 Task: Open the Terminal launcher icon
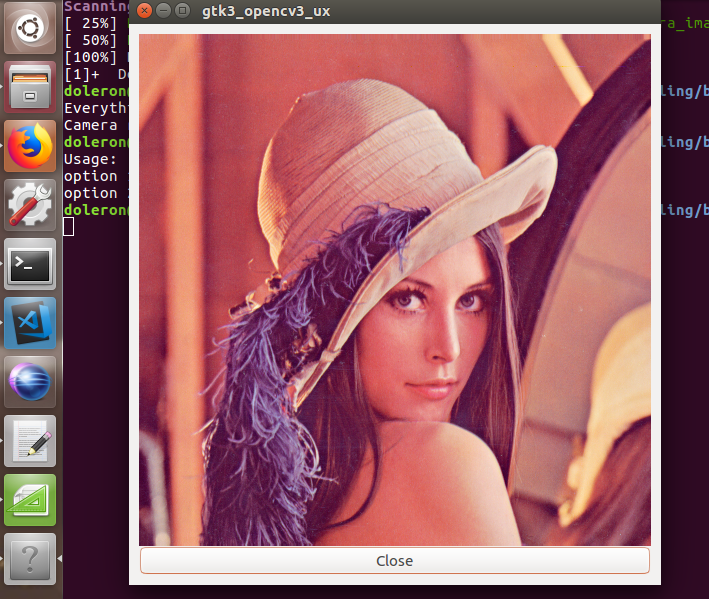30,264
